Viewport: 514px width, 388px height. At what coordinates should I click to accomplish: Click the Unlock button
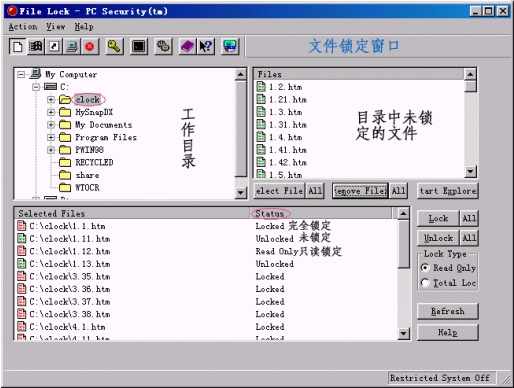tap(438, 238)
